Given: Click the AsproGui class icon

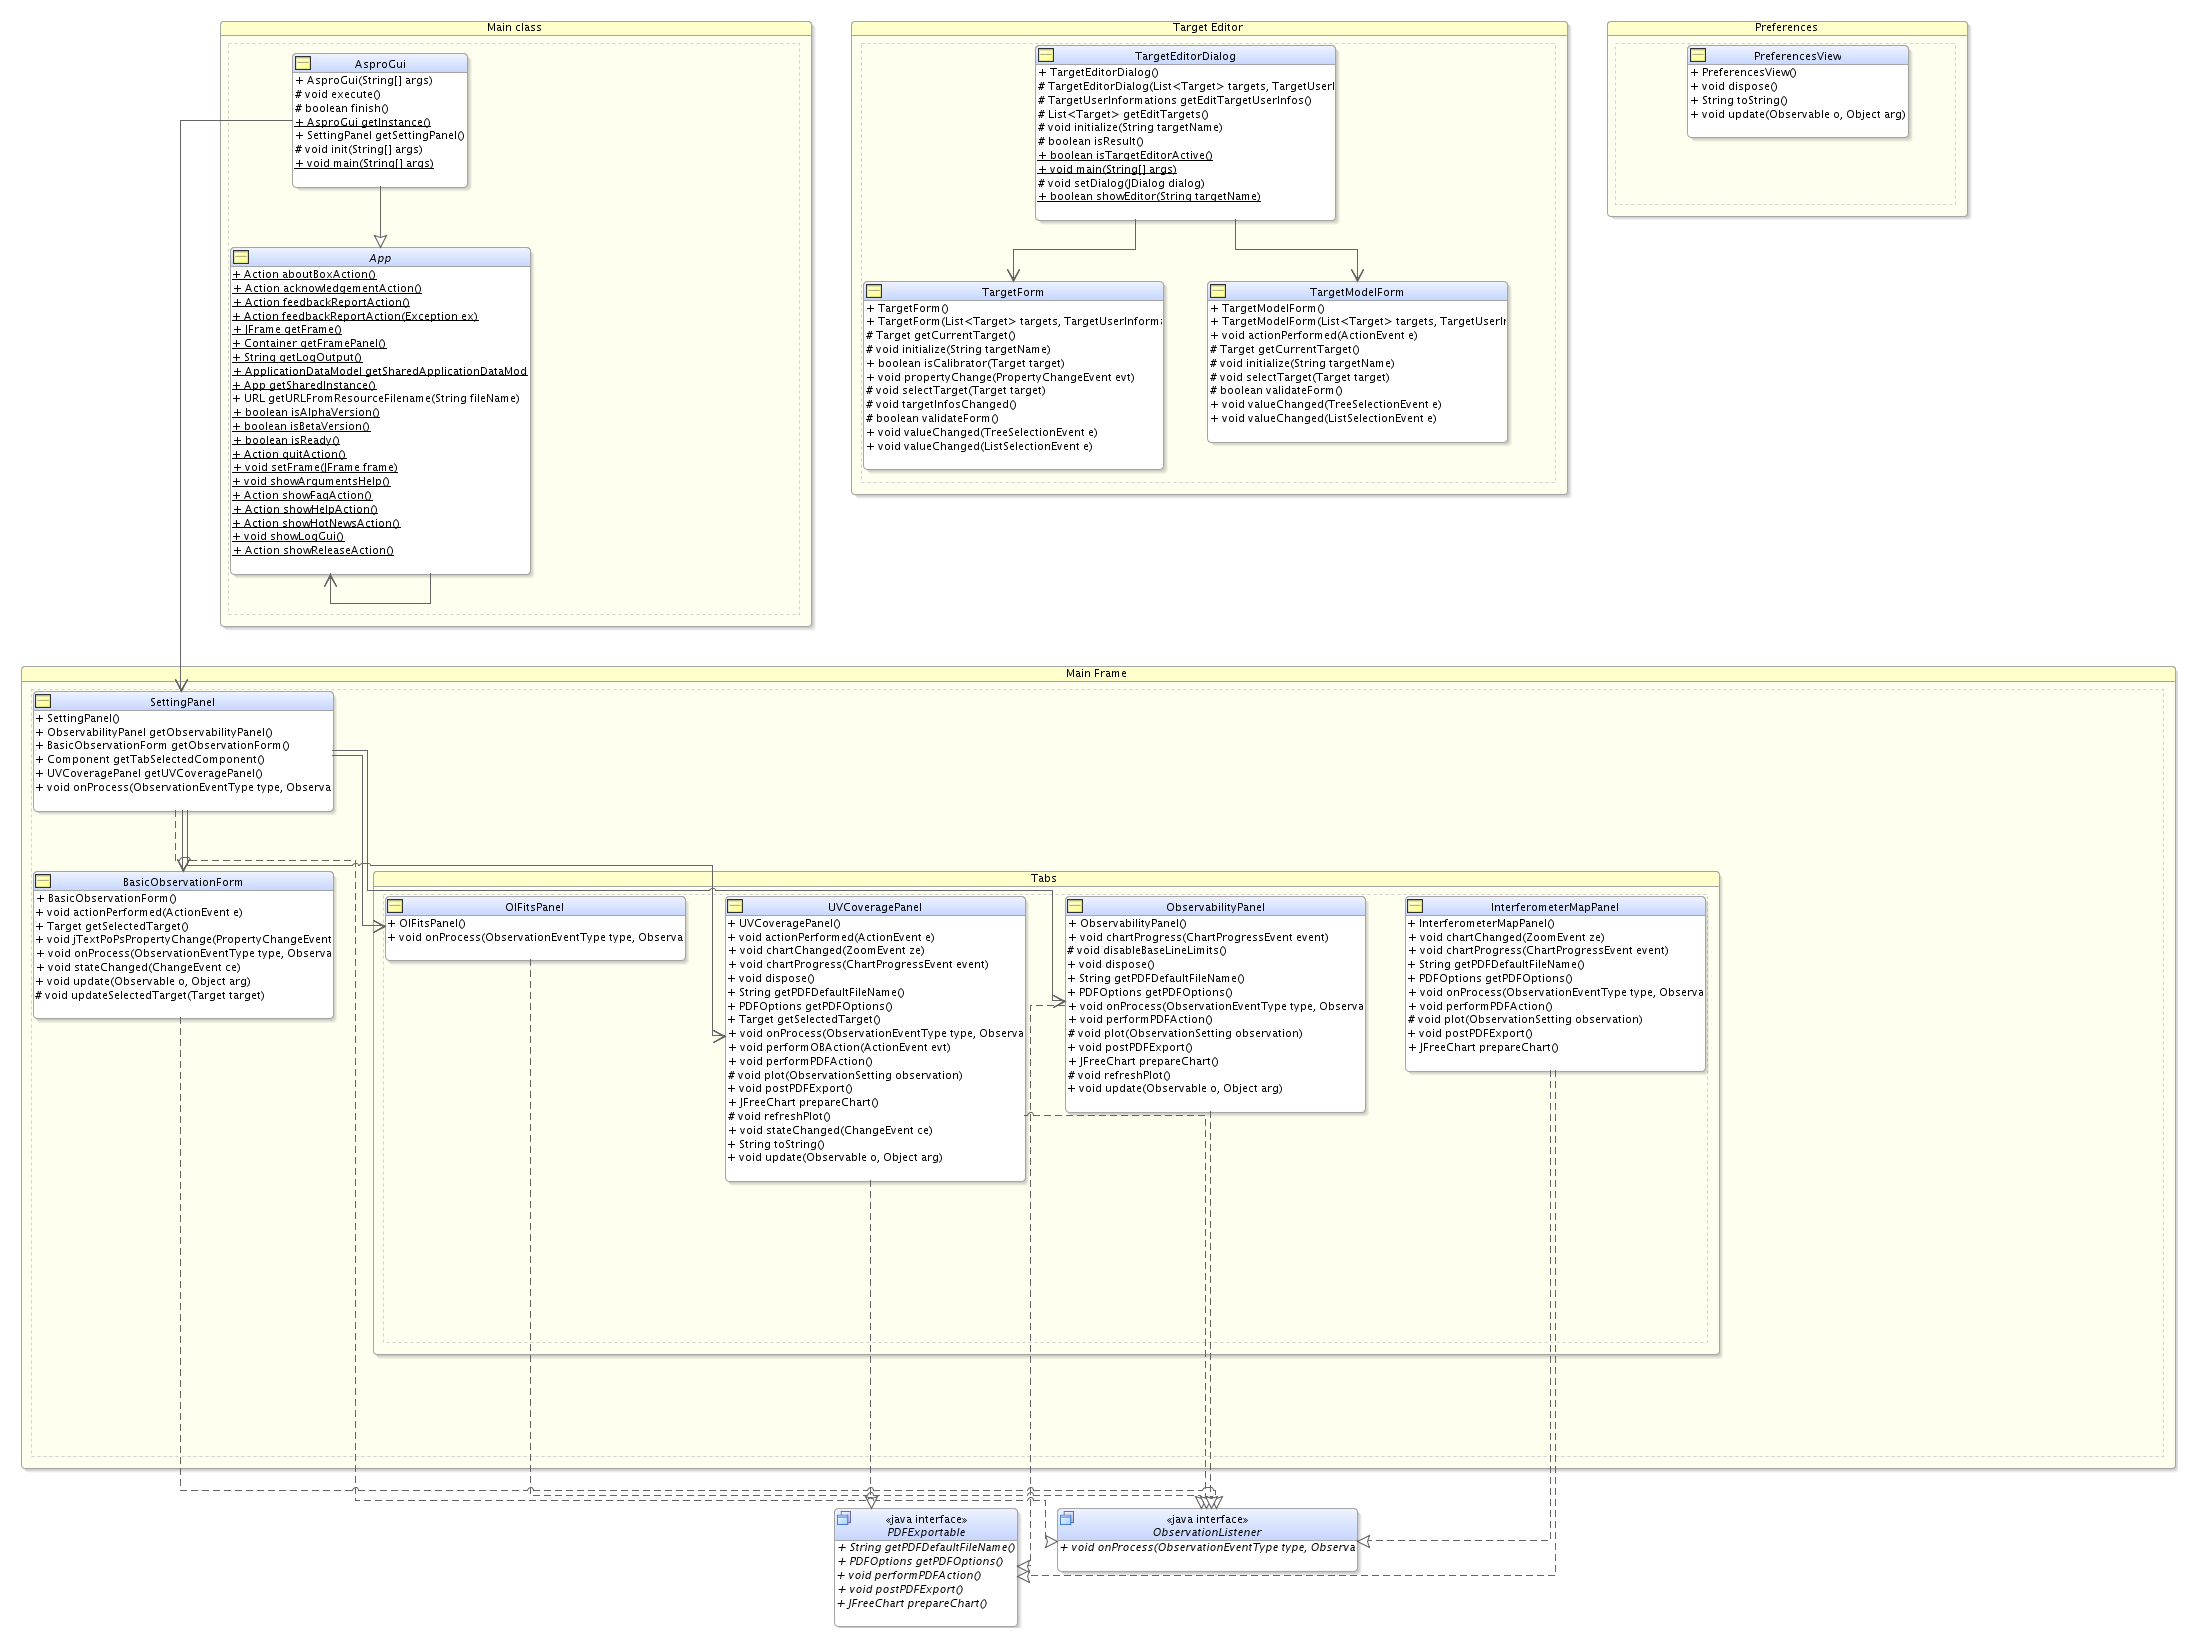Looking at the screenshot, I should tap(303, 63).
